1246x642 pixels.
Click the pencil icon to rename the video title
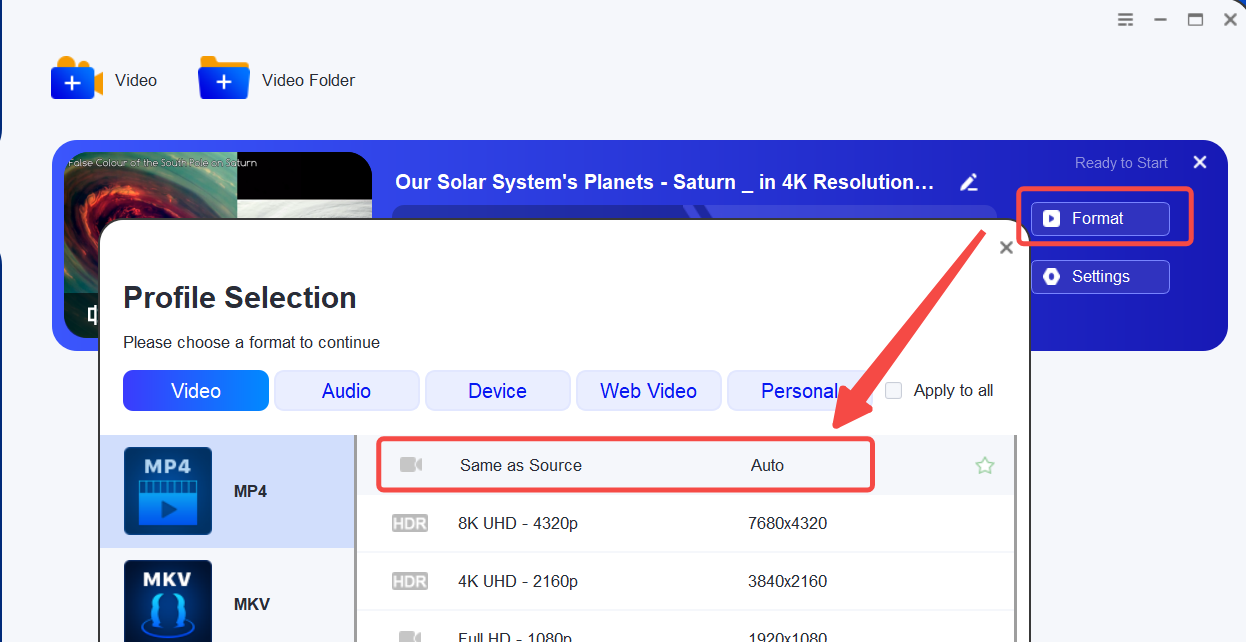(x=968, y=182)
